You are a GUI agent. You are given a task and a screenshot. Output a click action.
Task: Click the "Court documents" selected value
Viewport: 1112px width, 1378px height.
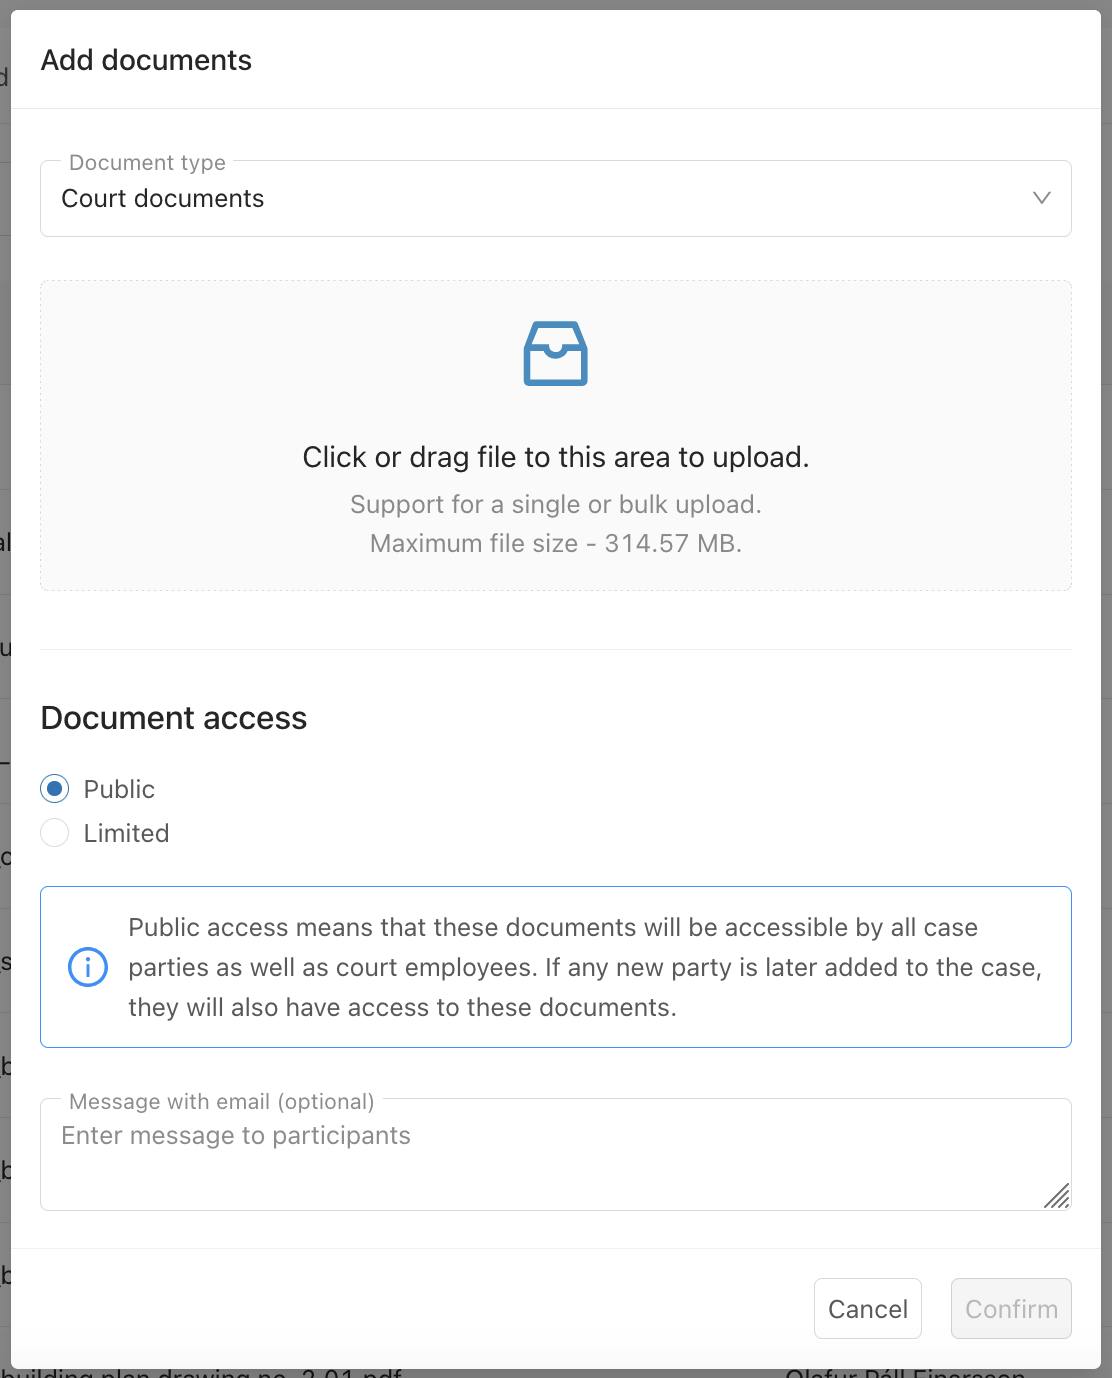pyautogui.click(x=163, y=199)
